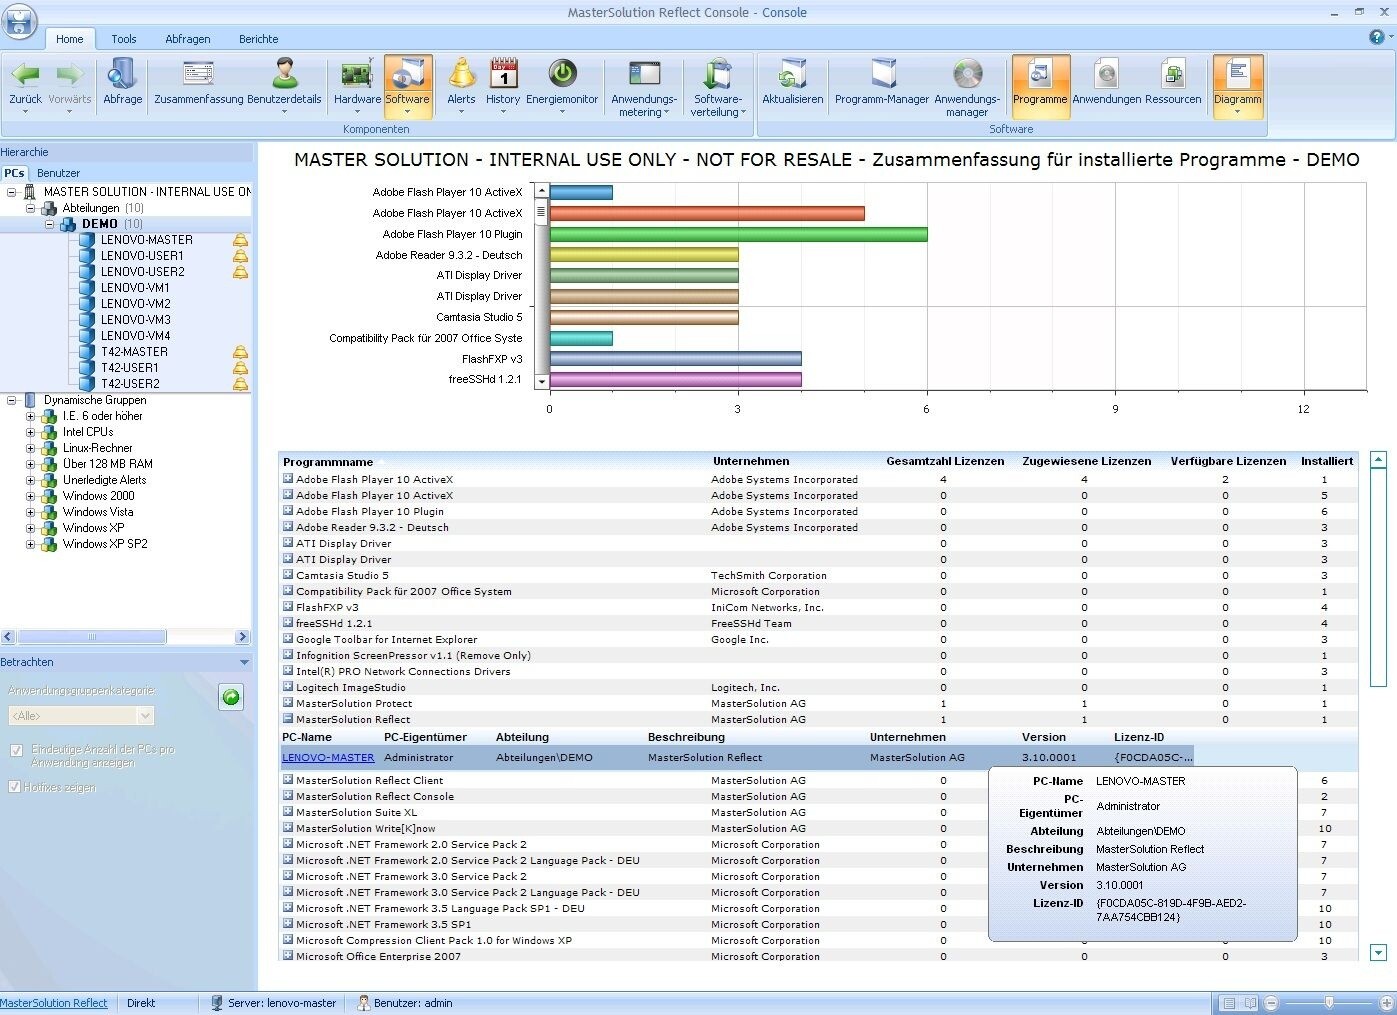Select the PCs hierarchy tab
Image resolution: width=1397 pixels, height=1015 pixels.
coord(14,173)
